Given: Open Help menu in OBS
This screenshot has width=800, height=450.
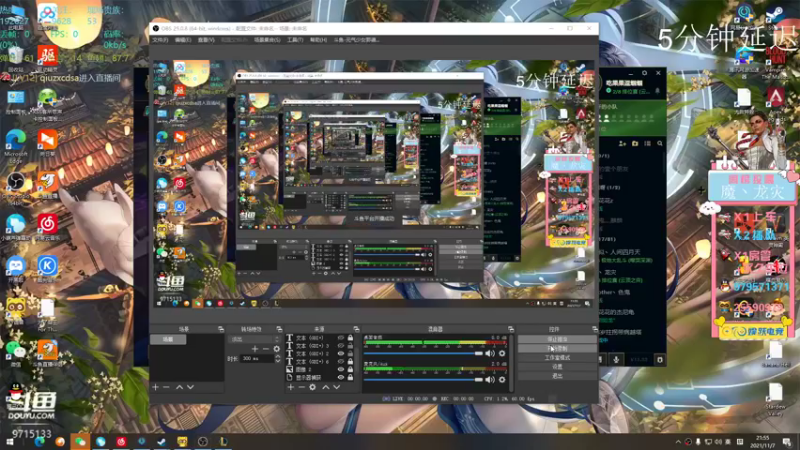Looking at the screenshot, I should [x=318, y=40].
